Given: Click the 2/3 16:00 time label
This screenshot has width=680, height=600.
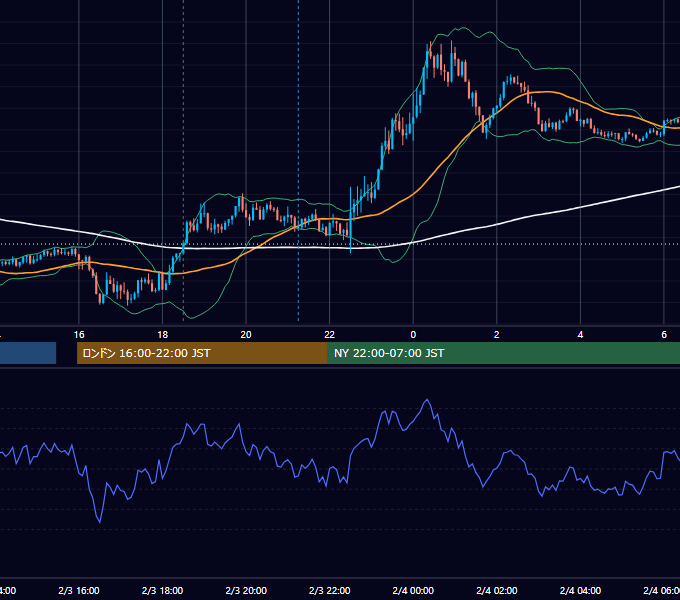Looking at the screenshot, I should 79,590.
